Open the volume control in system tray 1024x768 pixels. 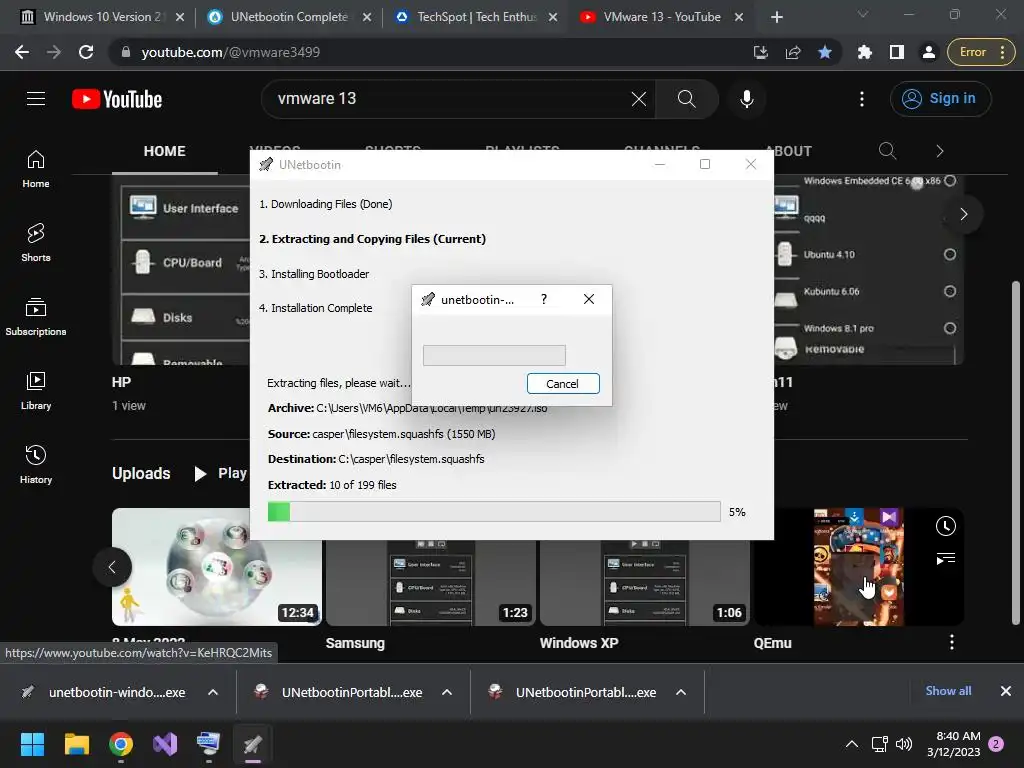coord(904,744)
